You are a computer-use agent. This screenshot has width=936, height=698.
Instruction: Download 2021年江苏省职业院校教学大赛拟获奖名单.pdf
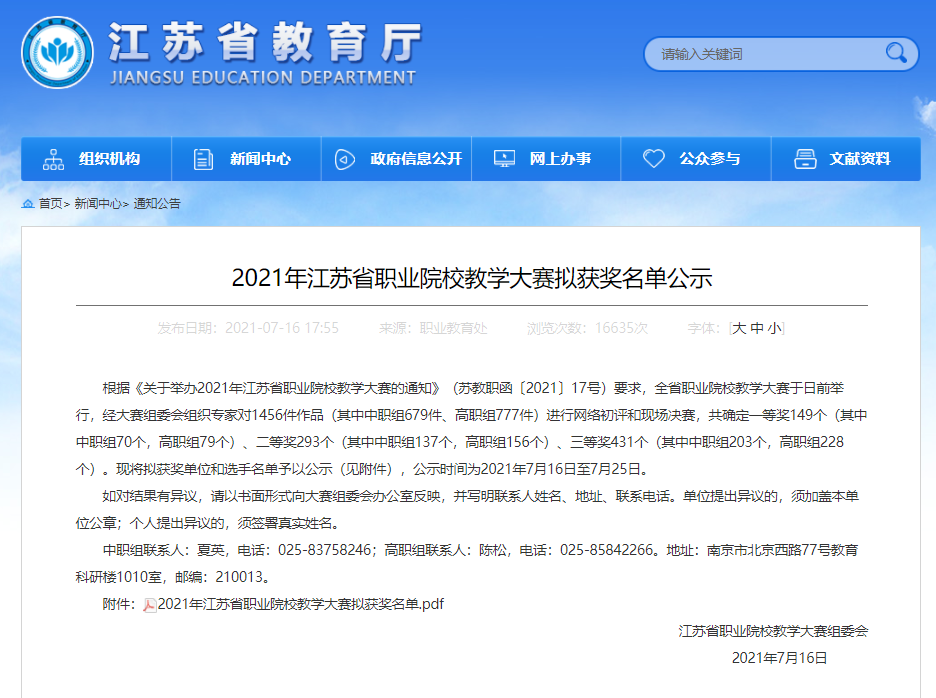pos(301,604)
